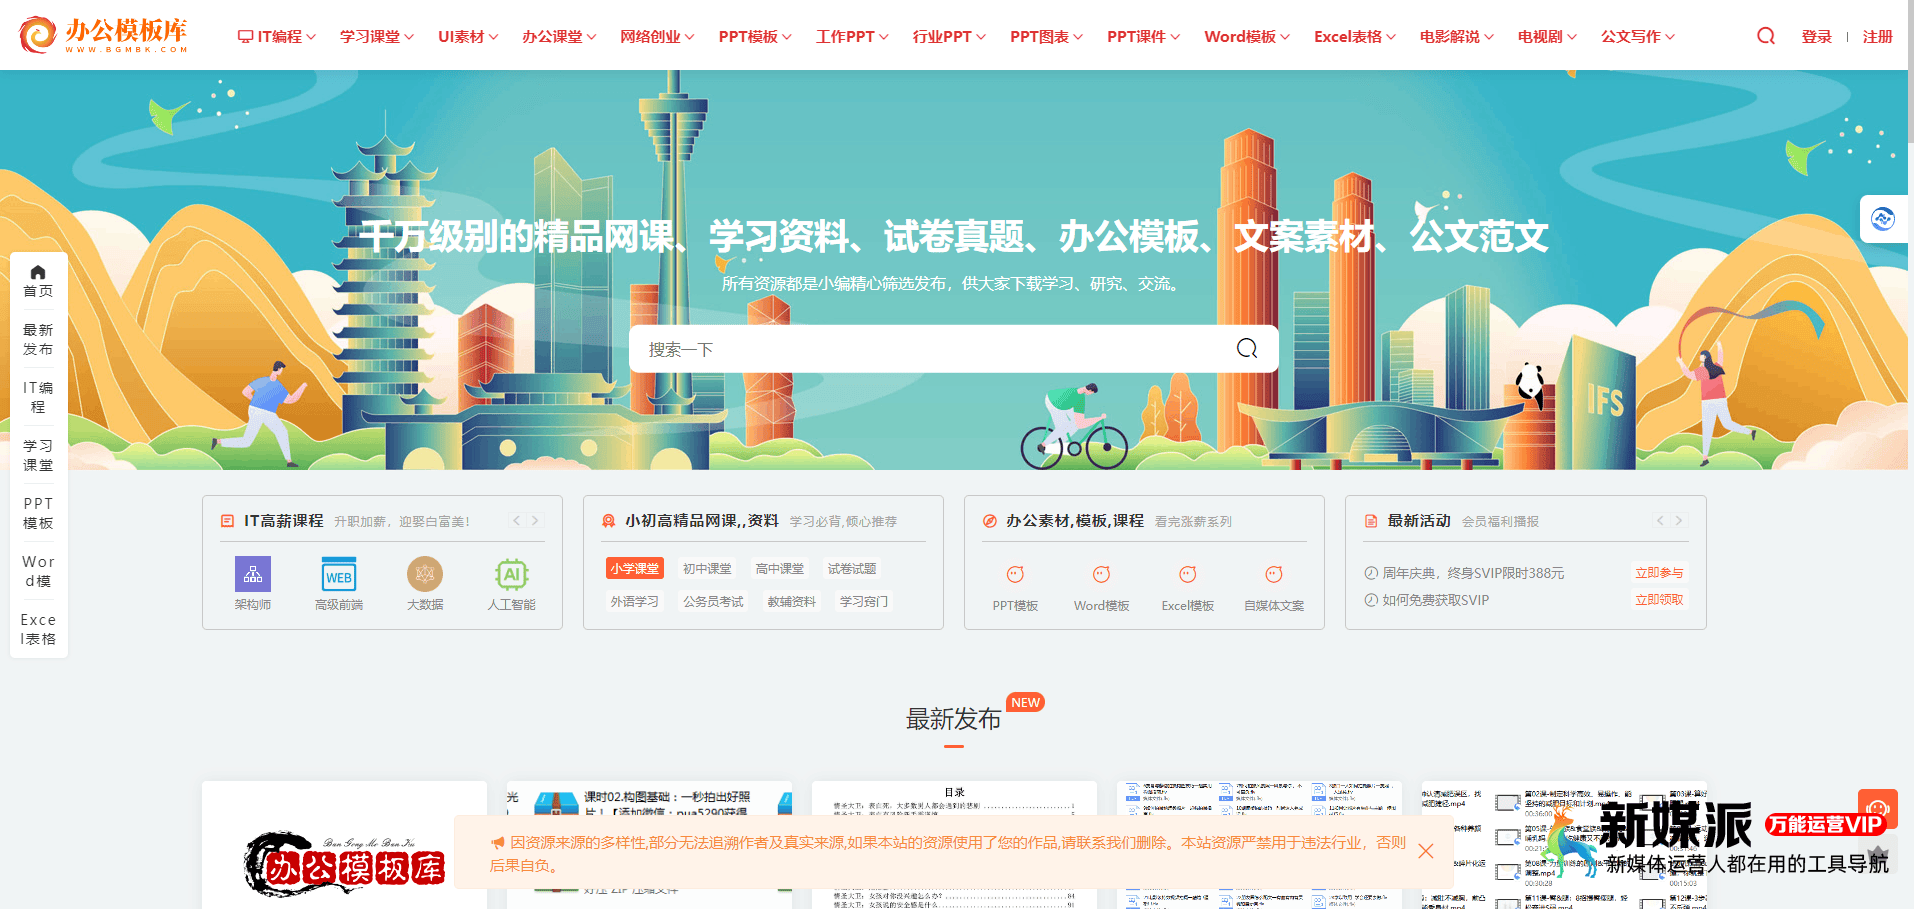Click the 大数据 big data course icon
The image size is (1914, 909).
pyautogui.click(x=424, y=575)
